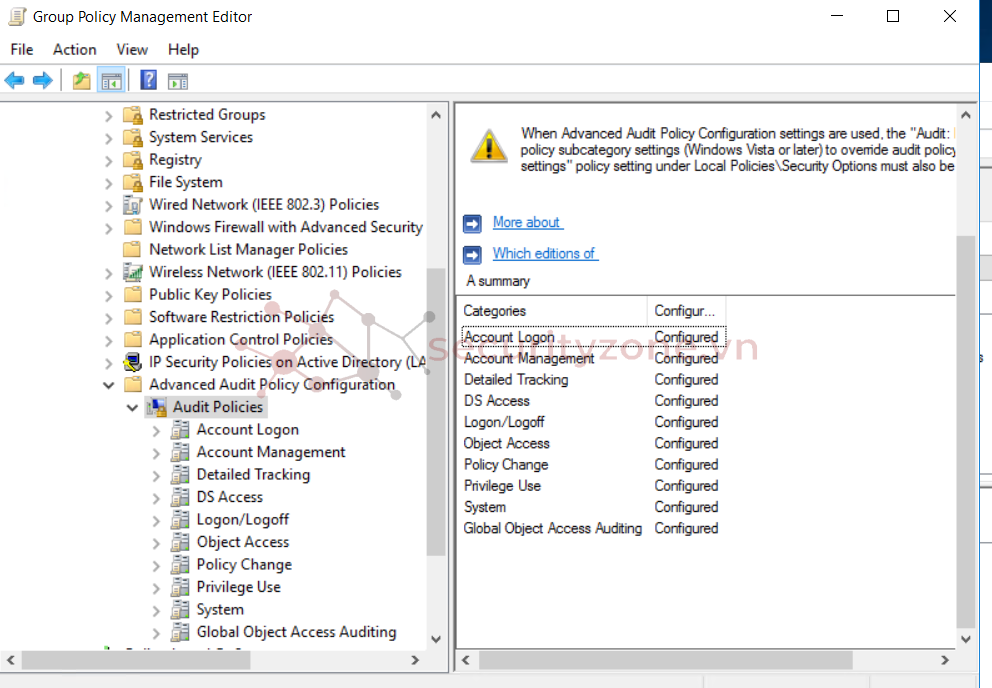992x688 pixels.
Task: Toggle the Show/Hide Console Tree icon
Action: [111, 81]
